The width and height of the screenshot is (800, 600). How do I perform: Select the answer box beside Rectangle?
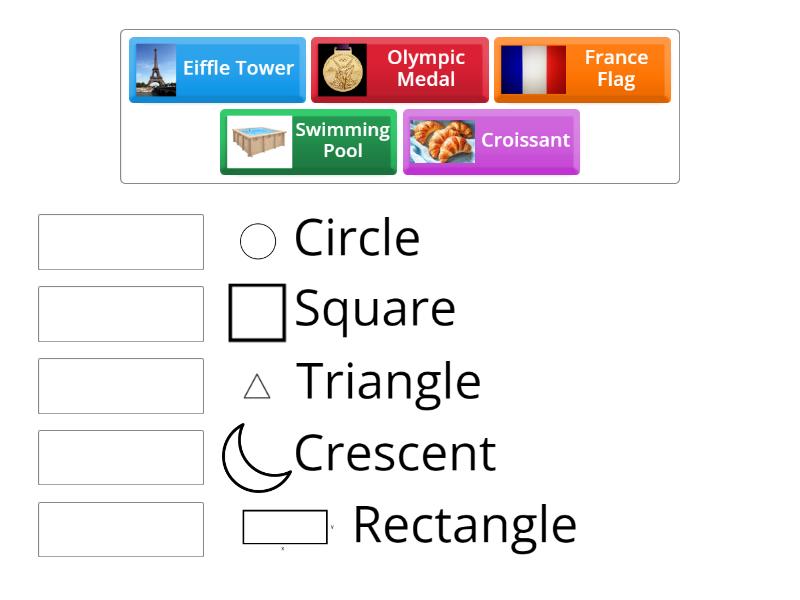click(120, 530)
